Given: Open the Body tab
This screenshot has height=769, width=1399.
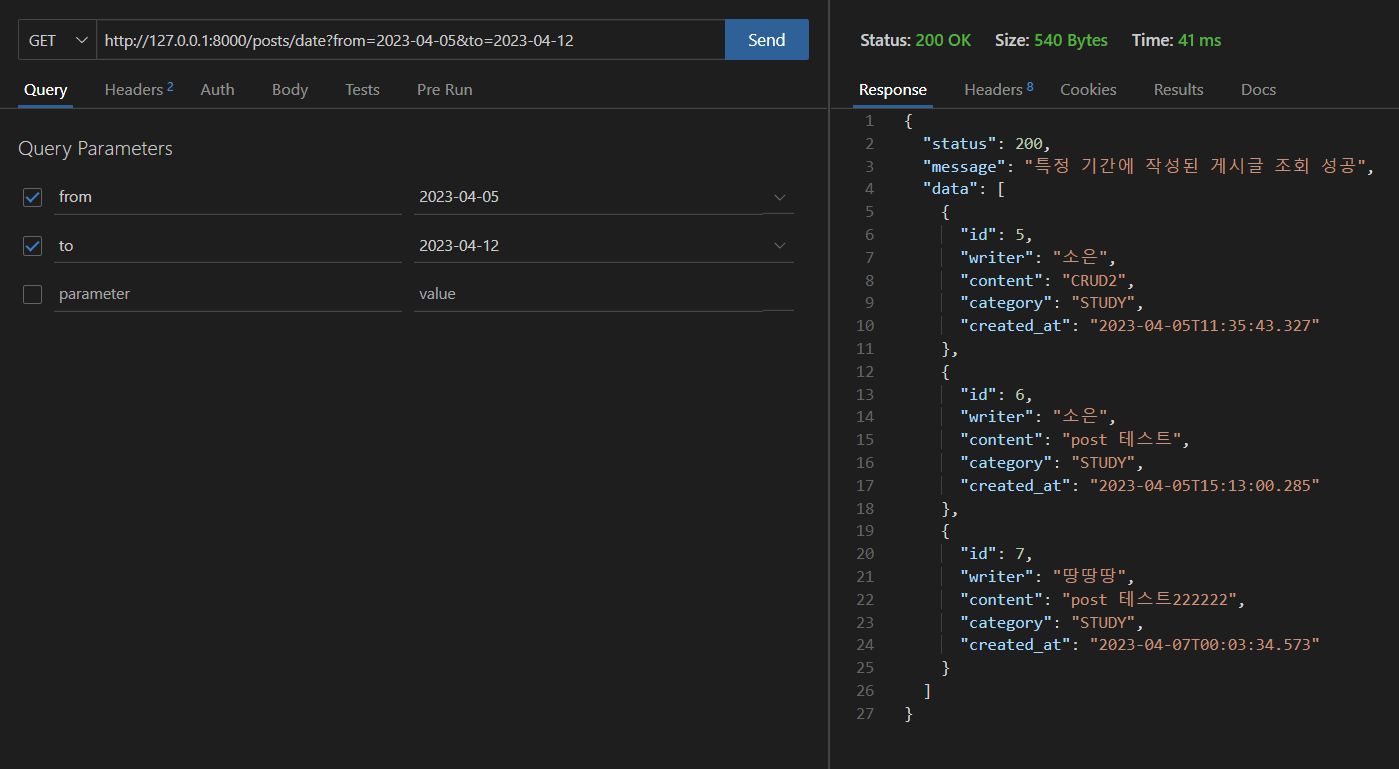Looking at the screenshot, I should pos(290,90).
